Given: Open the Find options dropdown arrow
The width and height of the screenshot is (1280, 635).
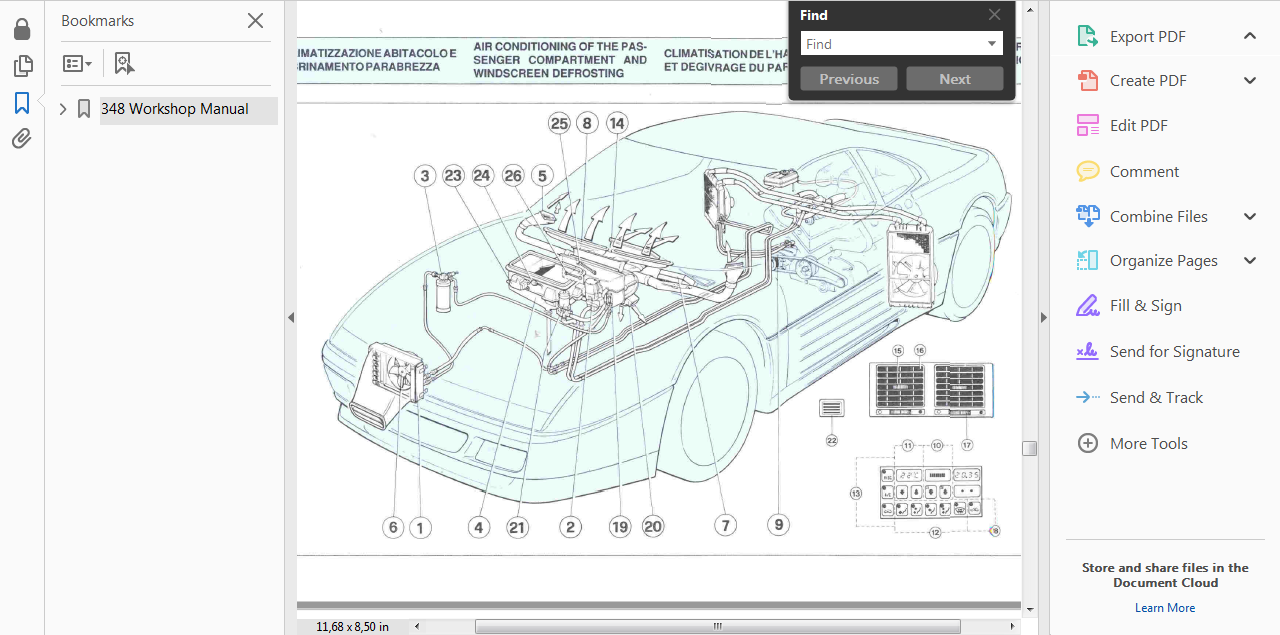Looking at the screenshot, I should click(992, 44).
